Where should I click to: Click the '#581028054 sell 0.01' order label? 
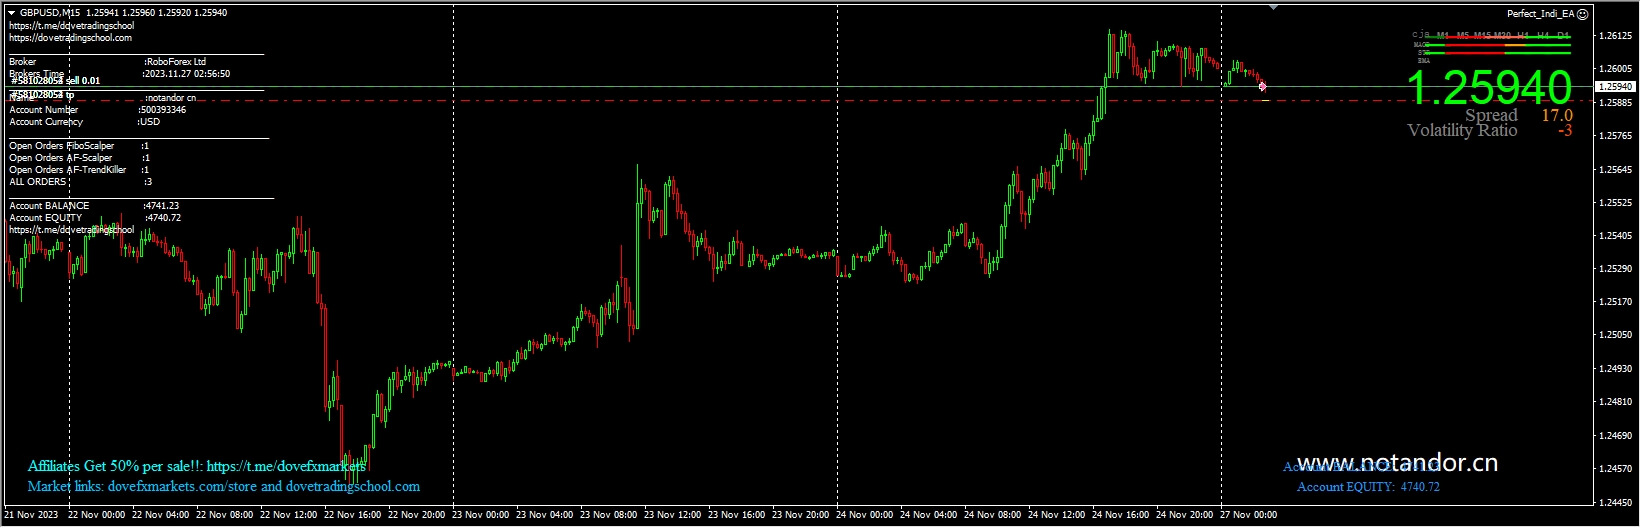coord(56,80)
